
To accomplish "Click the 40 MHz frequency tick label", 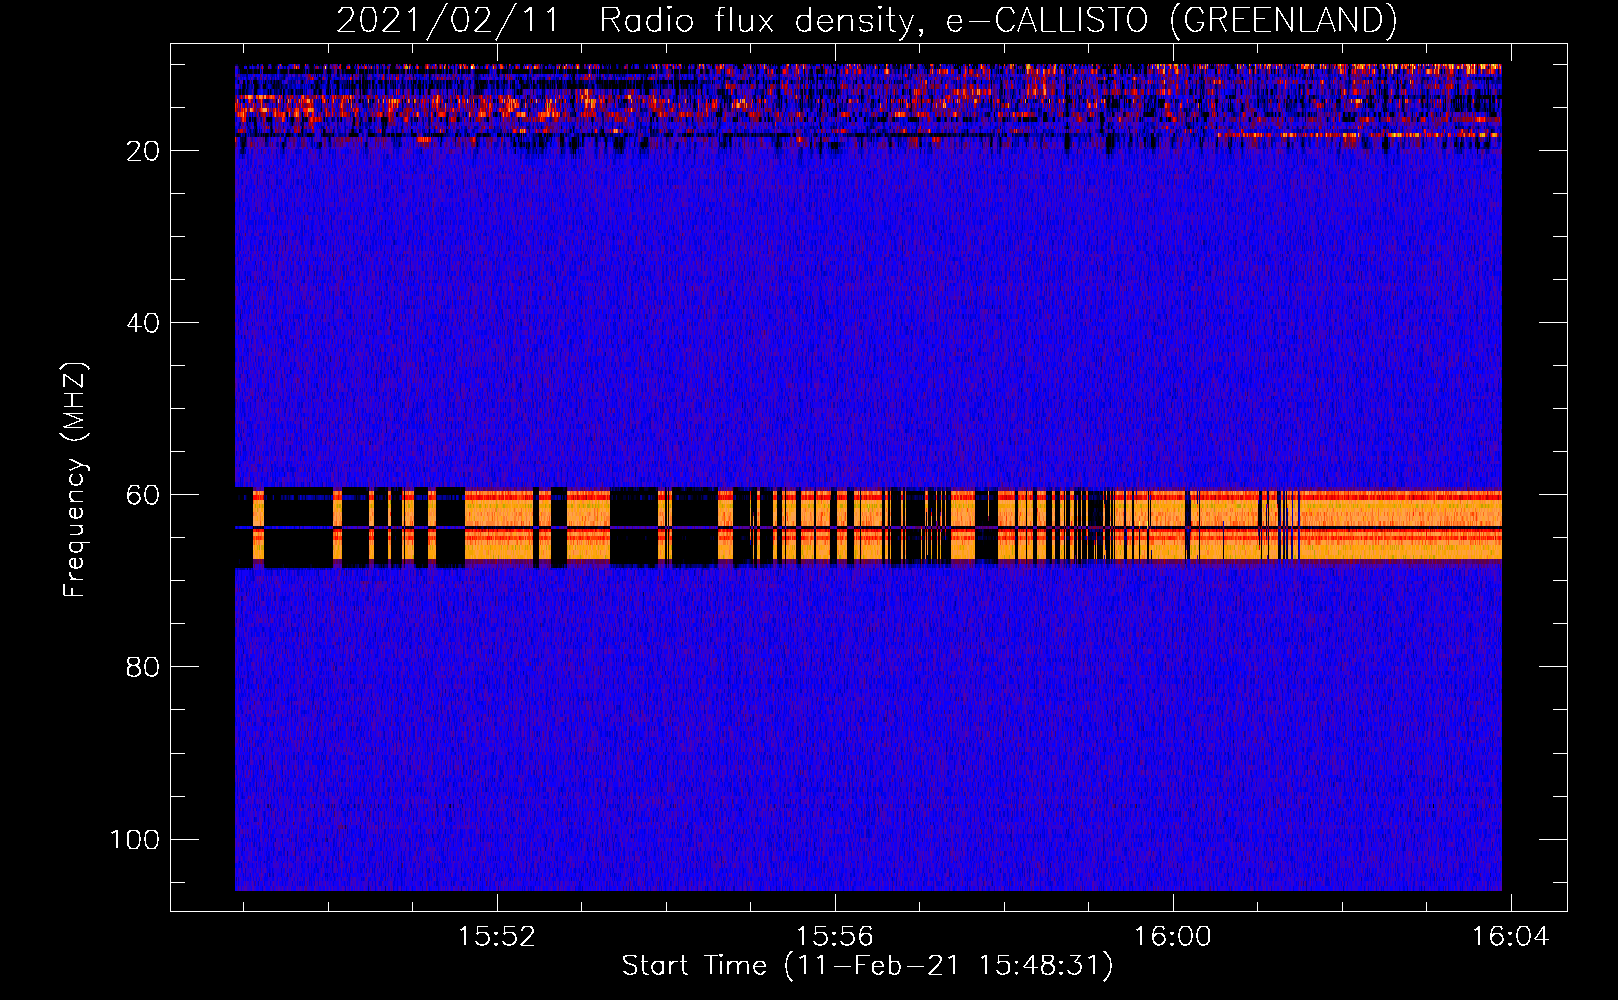I will tap(143, 323).
